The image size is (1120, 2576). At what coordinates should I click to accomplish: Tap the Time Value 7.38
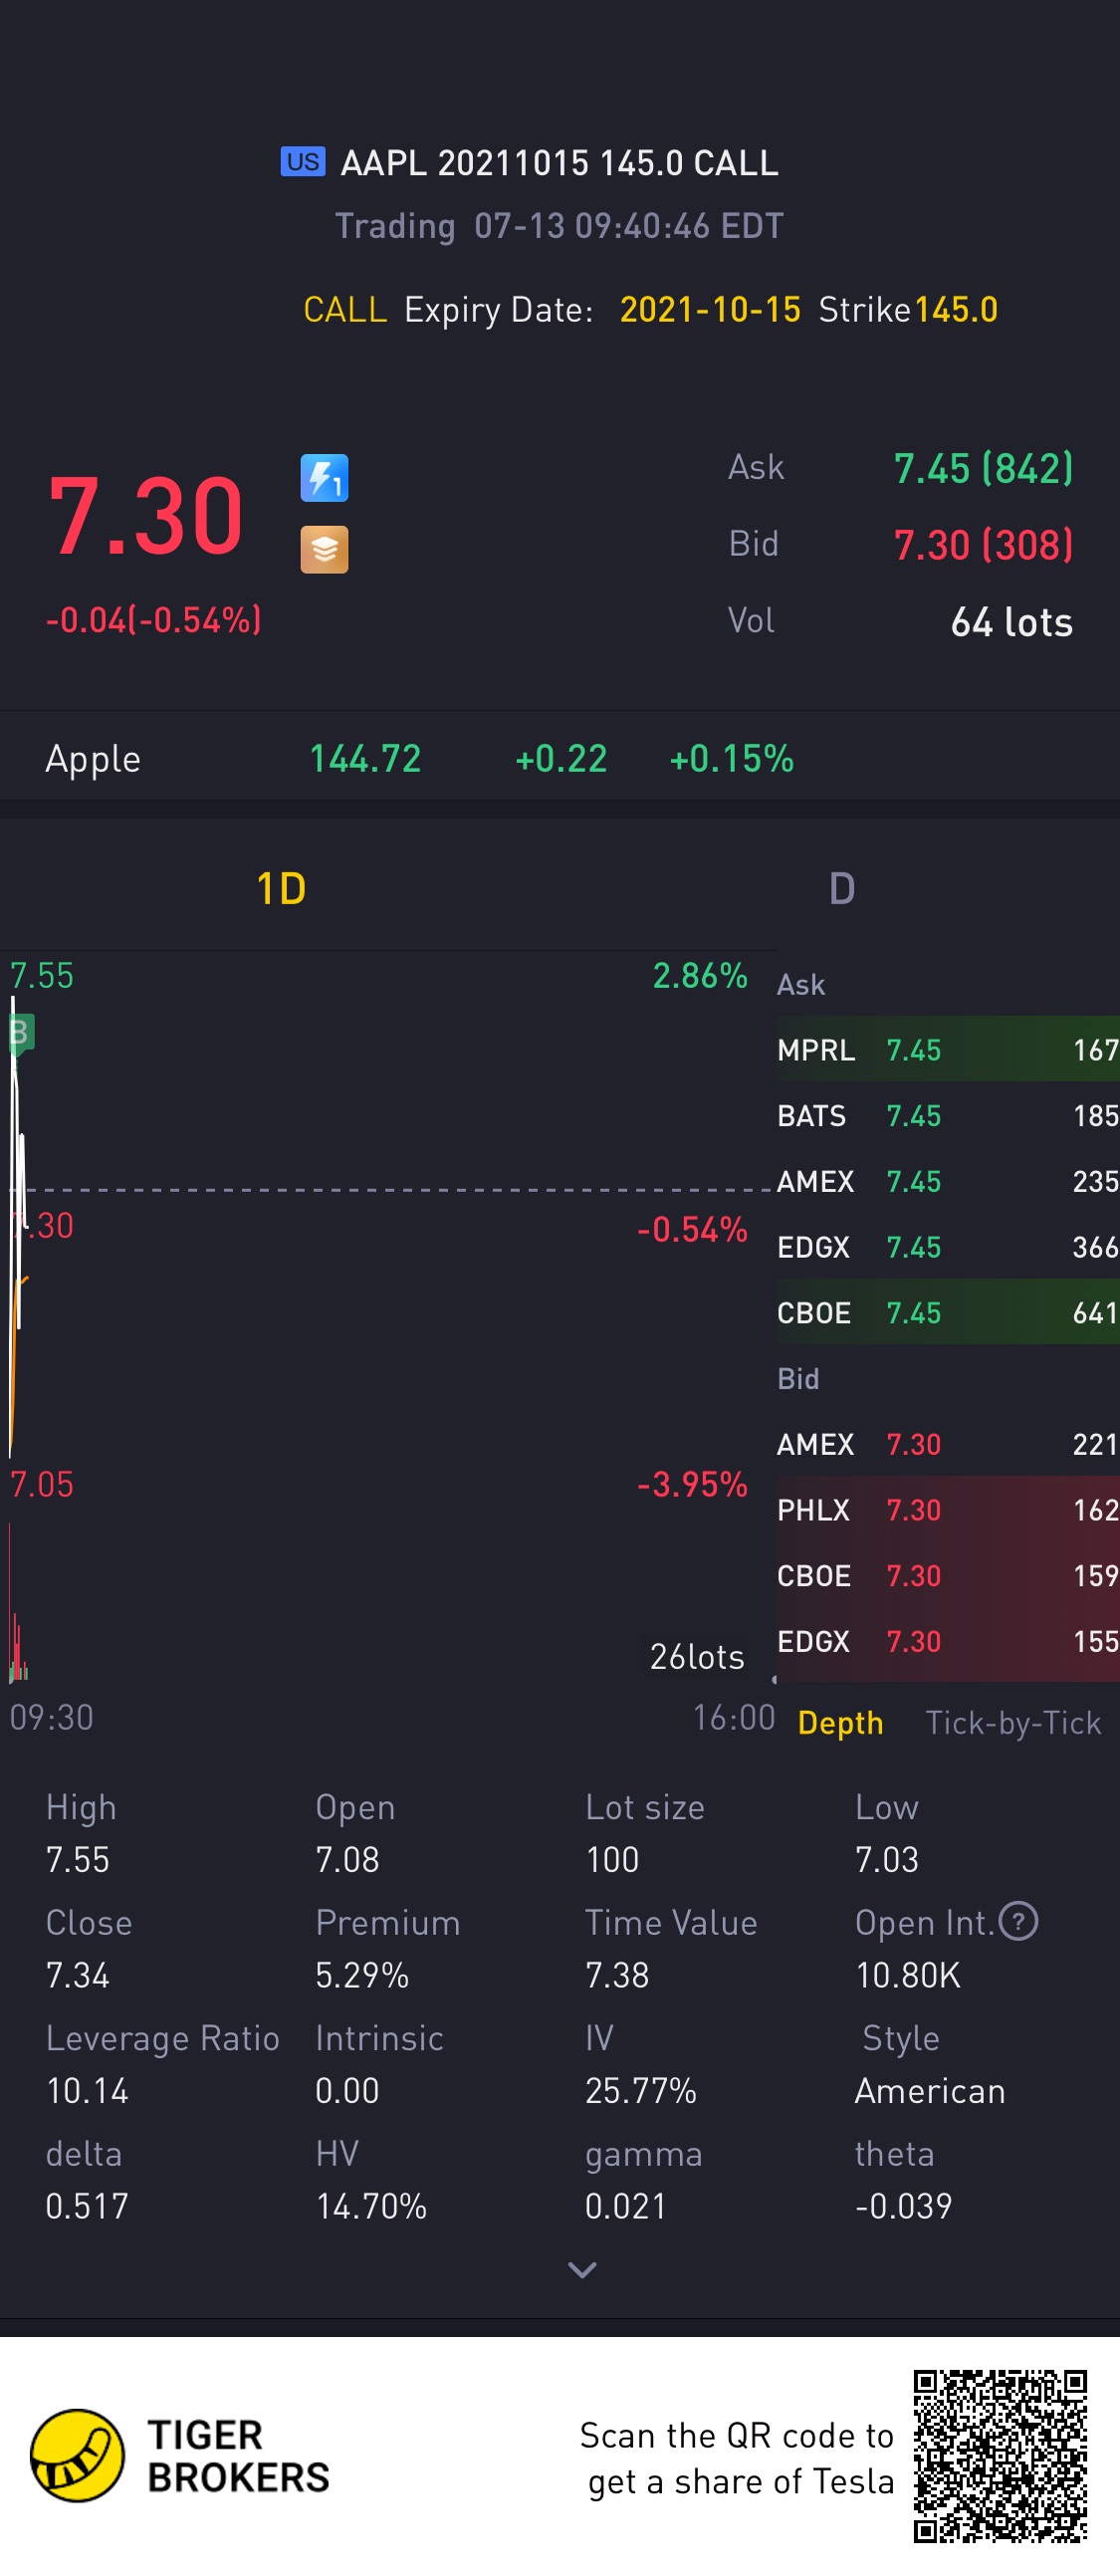(617, 1975)
